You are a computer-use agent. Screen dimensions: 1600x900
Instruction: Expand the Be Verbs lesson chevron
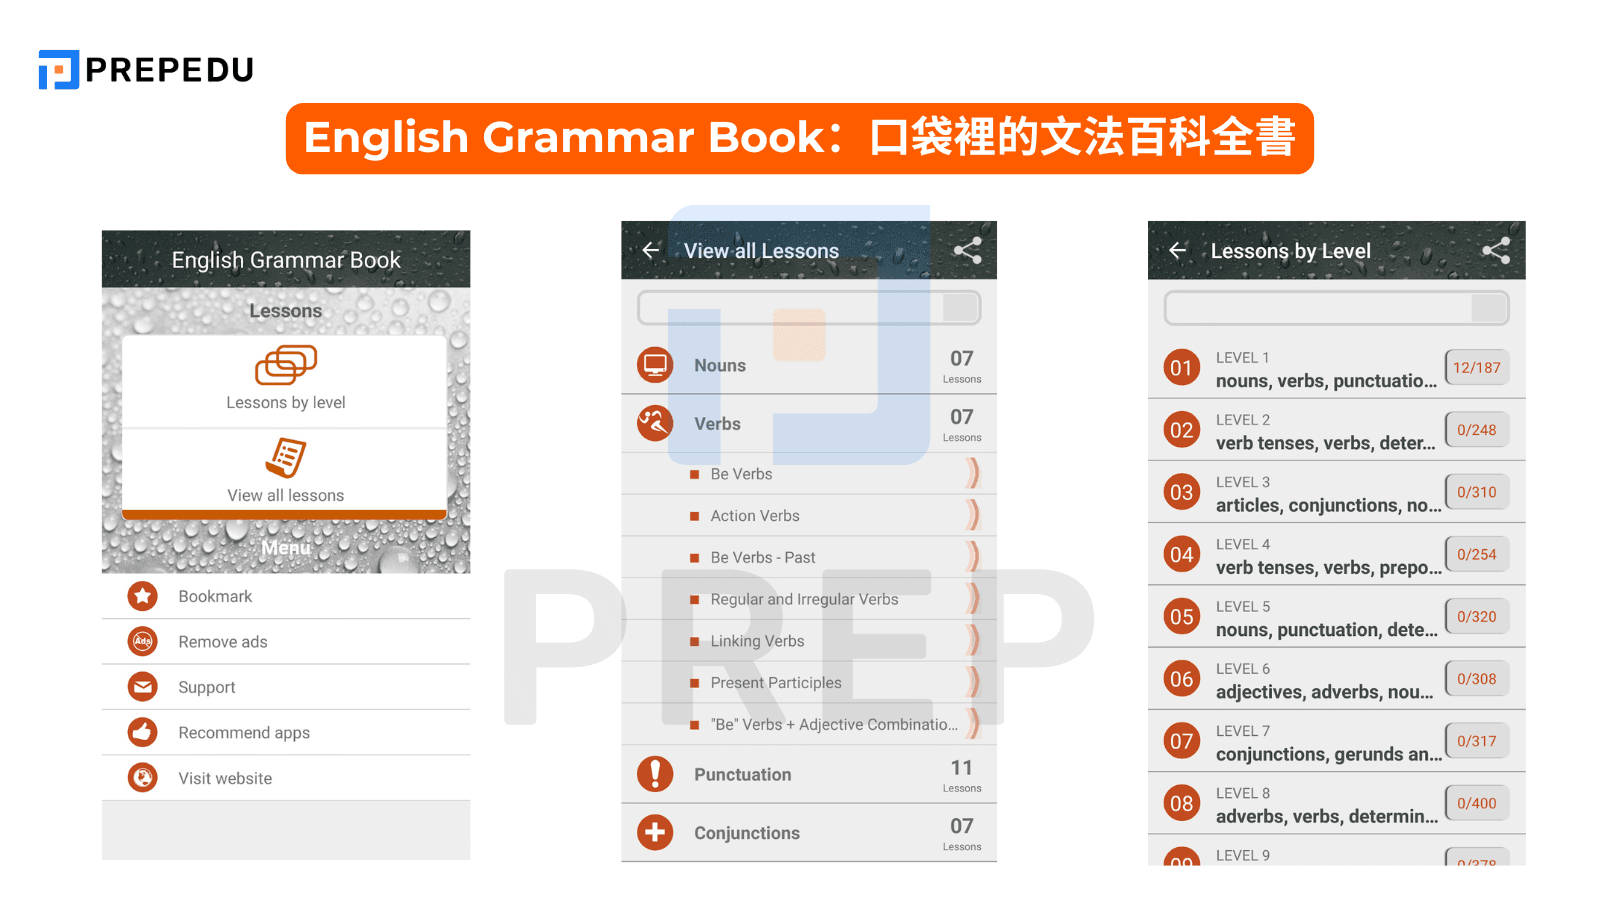pos(972,473)
